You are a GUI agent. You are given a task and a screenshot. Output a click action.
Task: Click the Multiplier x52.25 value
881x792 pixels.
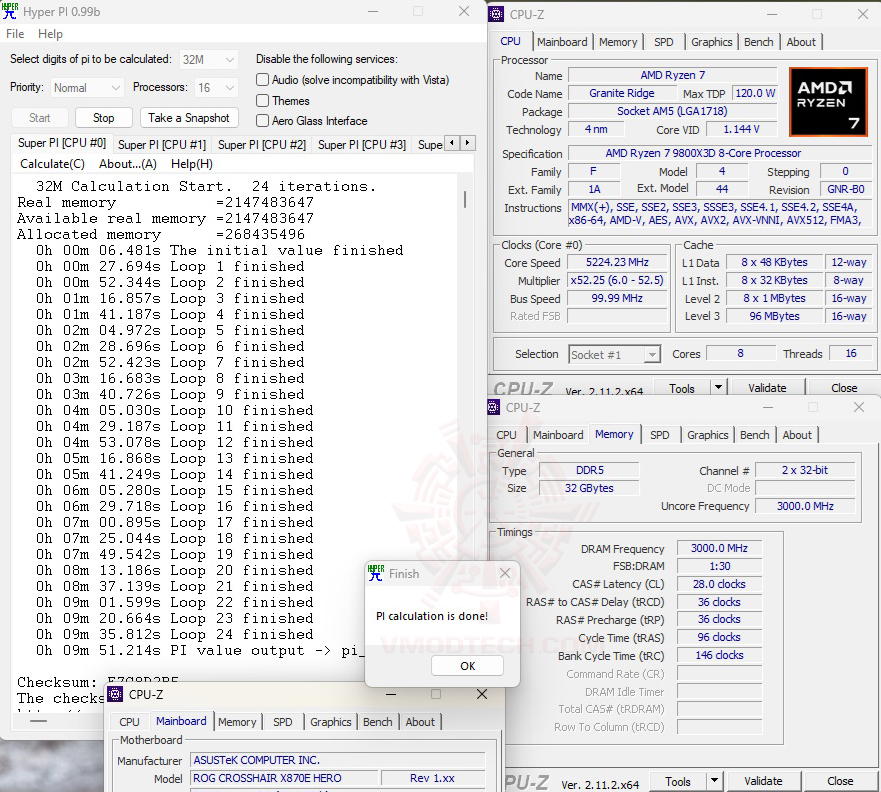(x=617, y=280)
